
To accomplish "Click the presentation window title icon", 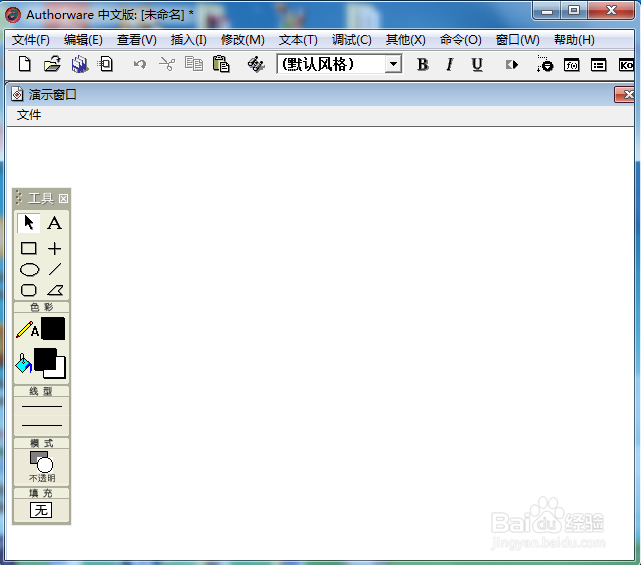I will click(x=17, y=94).
